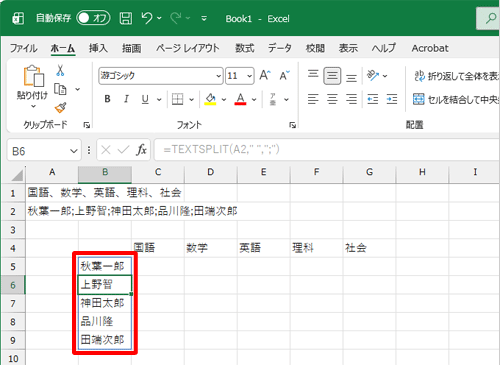Click the Borders icon
Screen dimensions: 500x365
pyautogui.click(x=177, y=99)
